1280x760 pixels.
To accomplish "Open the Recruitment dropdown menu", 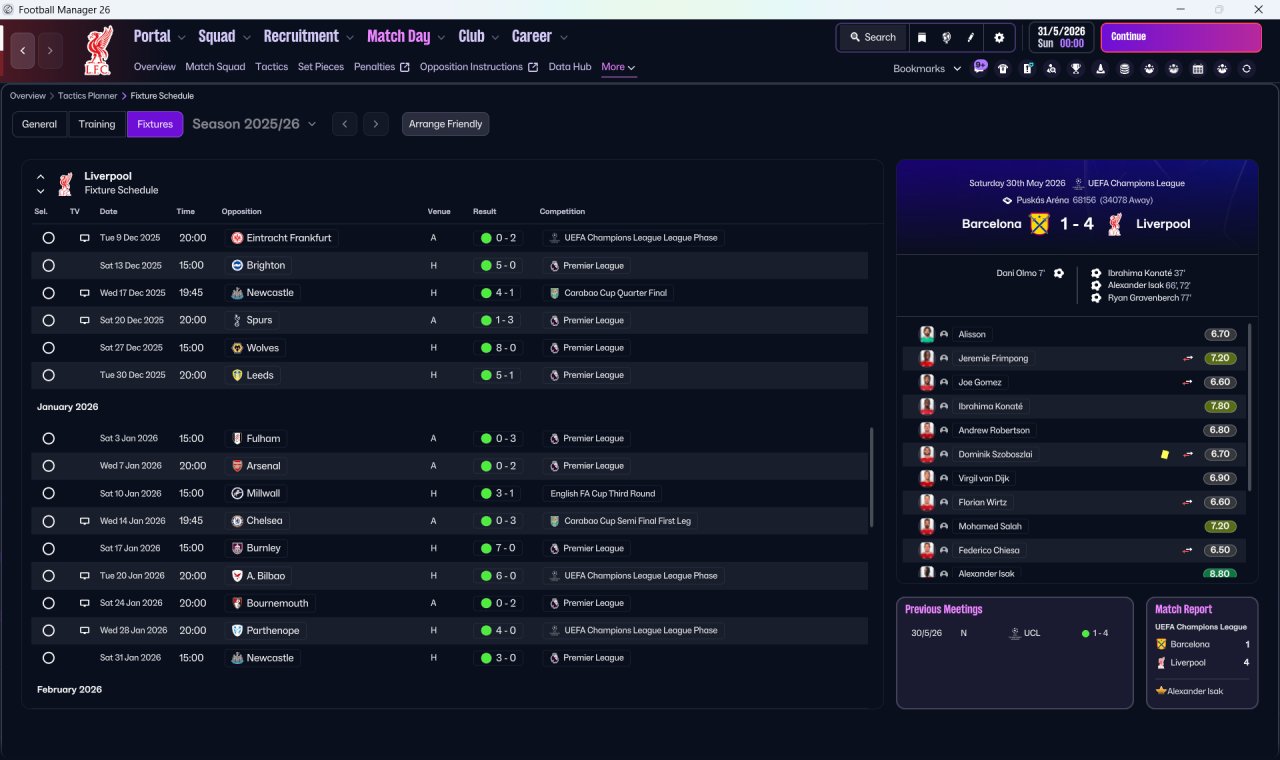I will (309, 37).
